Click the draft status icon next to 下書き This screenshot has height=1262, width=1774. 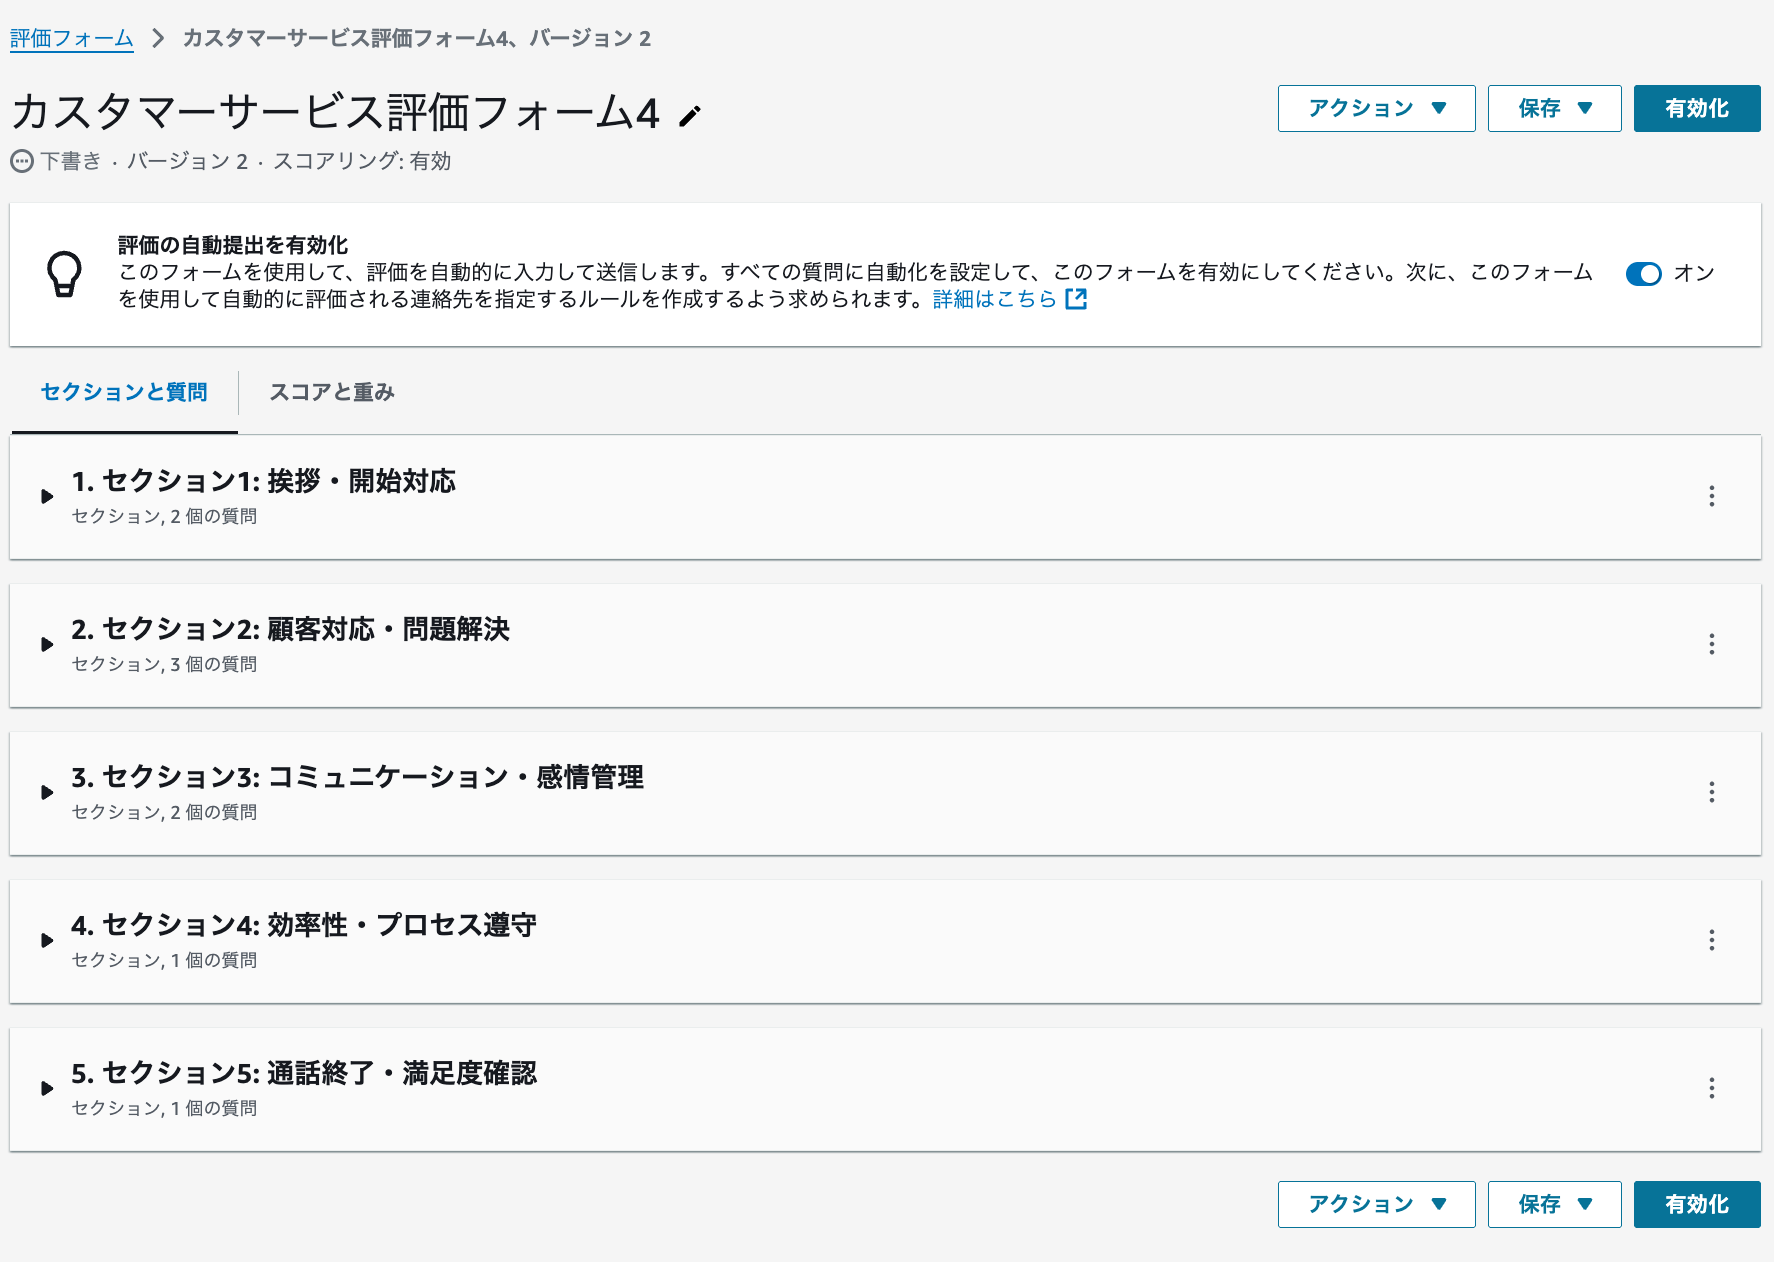[x=21, y=161]
